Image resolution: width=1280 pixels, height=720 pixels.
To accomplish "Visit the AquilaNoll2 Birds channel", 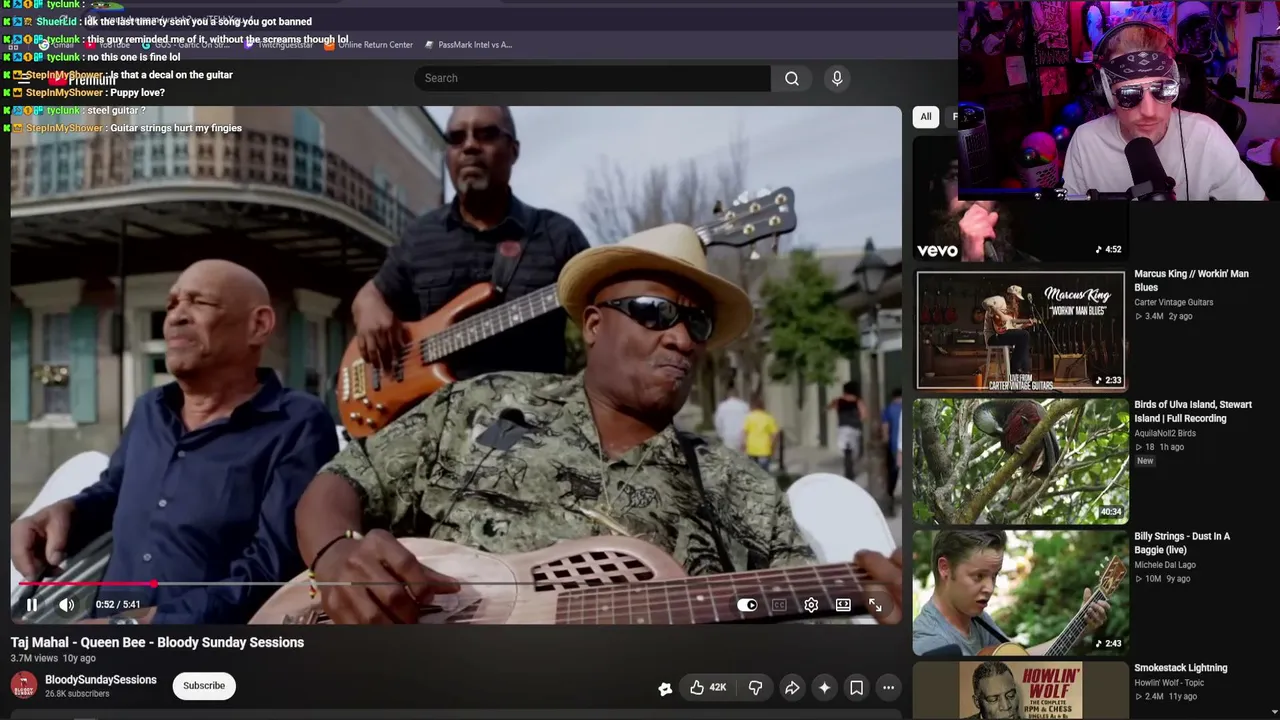I will tap(1165, 434).
